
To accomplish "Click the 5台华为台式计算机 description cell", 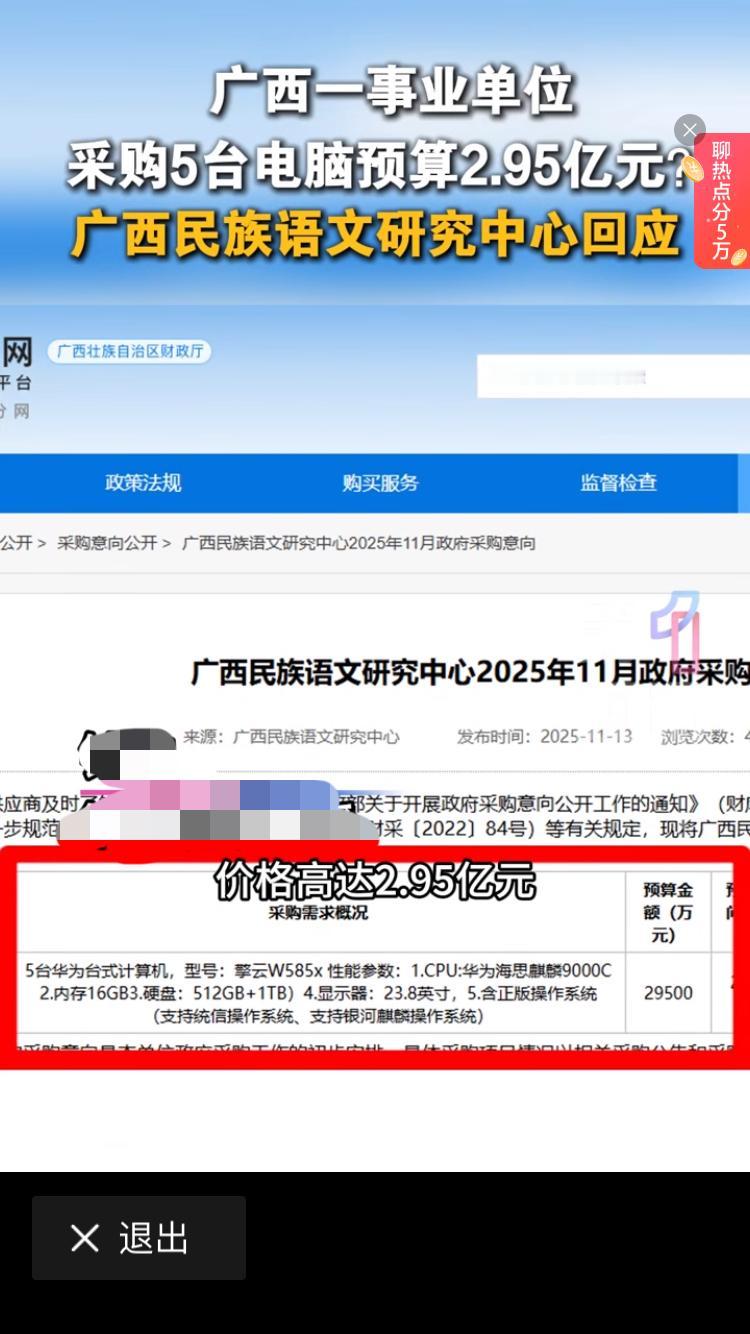I will pyautogui.click(x=318, y=993).
